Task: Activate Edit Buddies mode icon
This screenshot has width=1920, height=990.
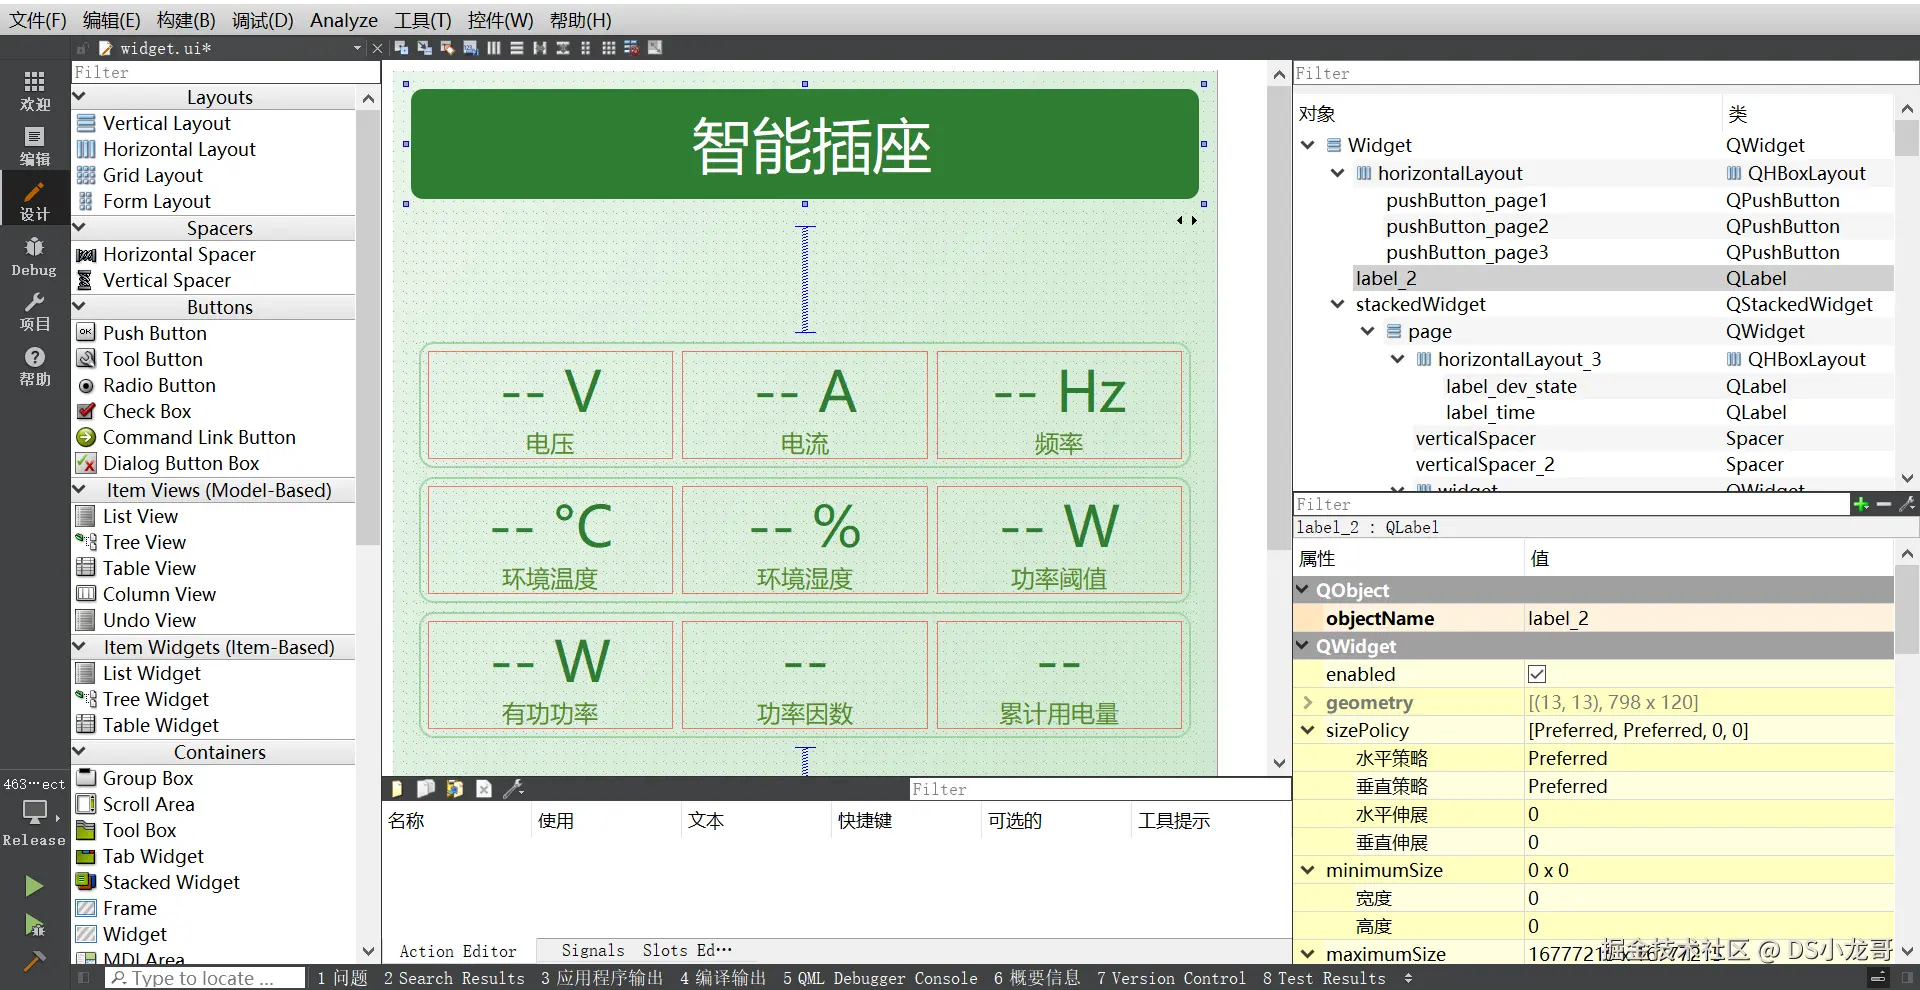Action: [447, 48]
